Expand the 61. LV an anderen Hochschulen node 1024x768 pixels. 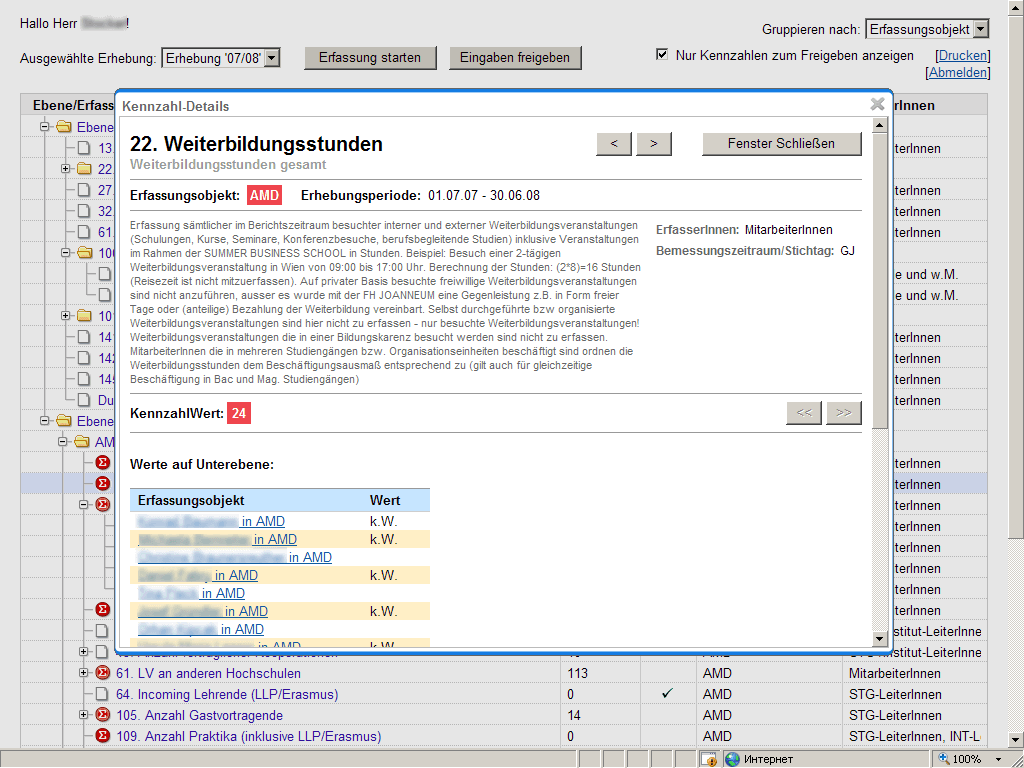[84, 673]
